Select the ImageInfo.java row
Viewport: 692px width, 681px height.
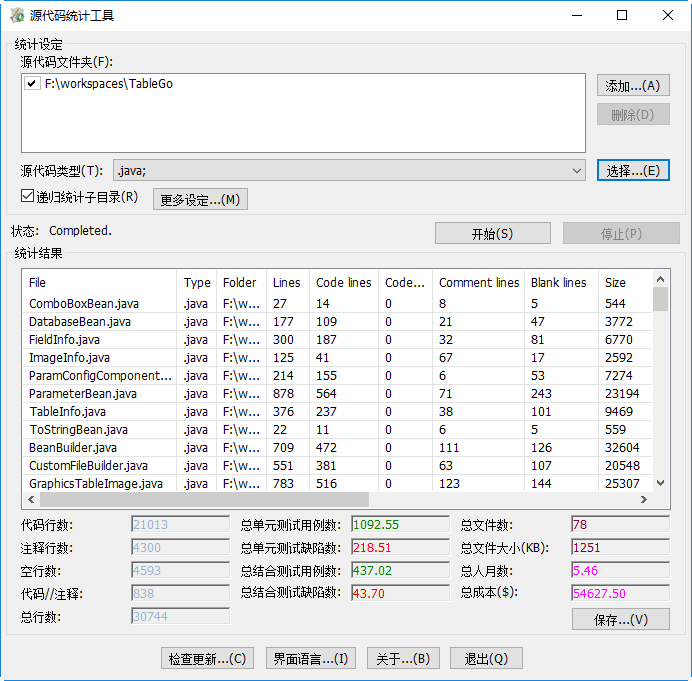tap(337, 357)
